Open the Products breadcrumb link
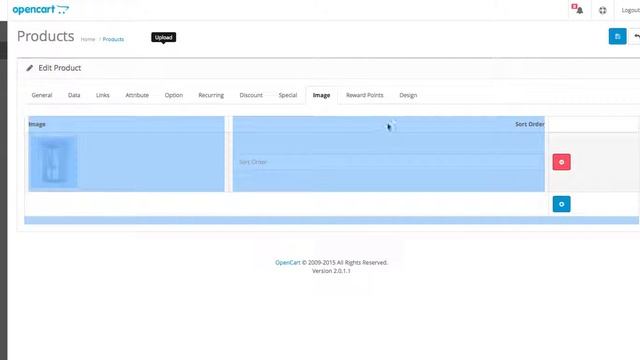640x360 pixels. 113,39
